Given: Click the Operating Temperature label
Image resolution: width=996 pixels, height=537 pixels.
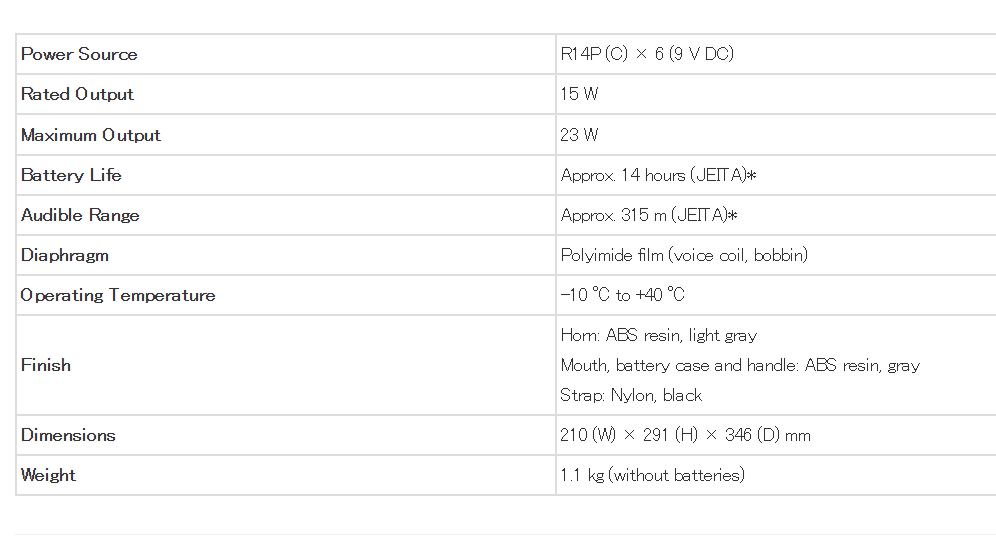Looking at the screenshot, I should pyautogui.click(x=118, y=295).
